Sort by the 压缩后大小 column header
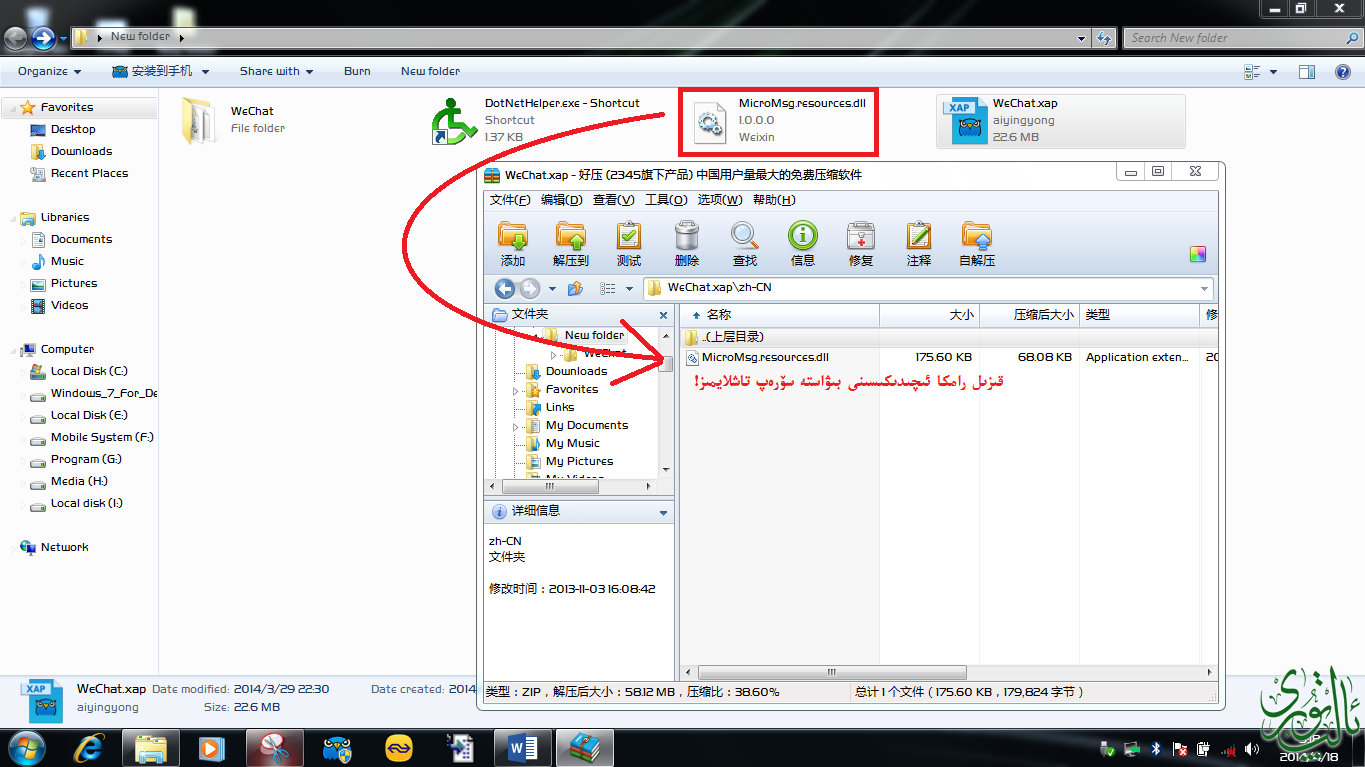Image resolution: width=1365 pixels, height=767 pixels. click(x=1029, y=315)
